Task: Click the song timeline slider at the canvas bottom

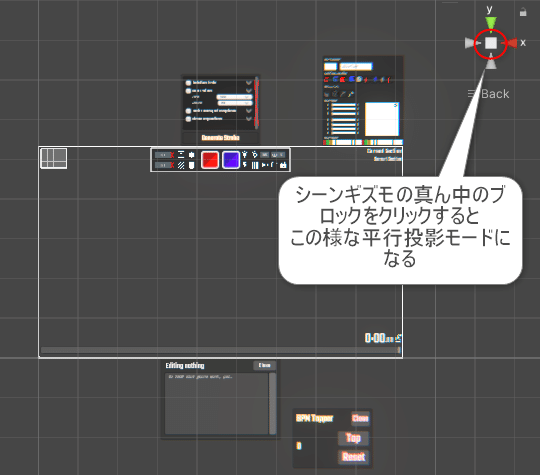Action: [220, 350]
